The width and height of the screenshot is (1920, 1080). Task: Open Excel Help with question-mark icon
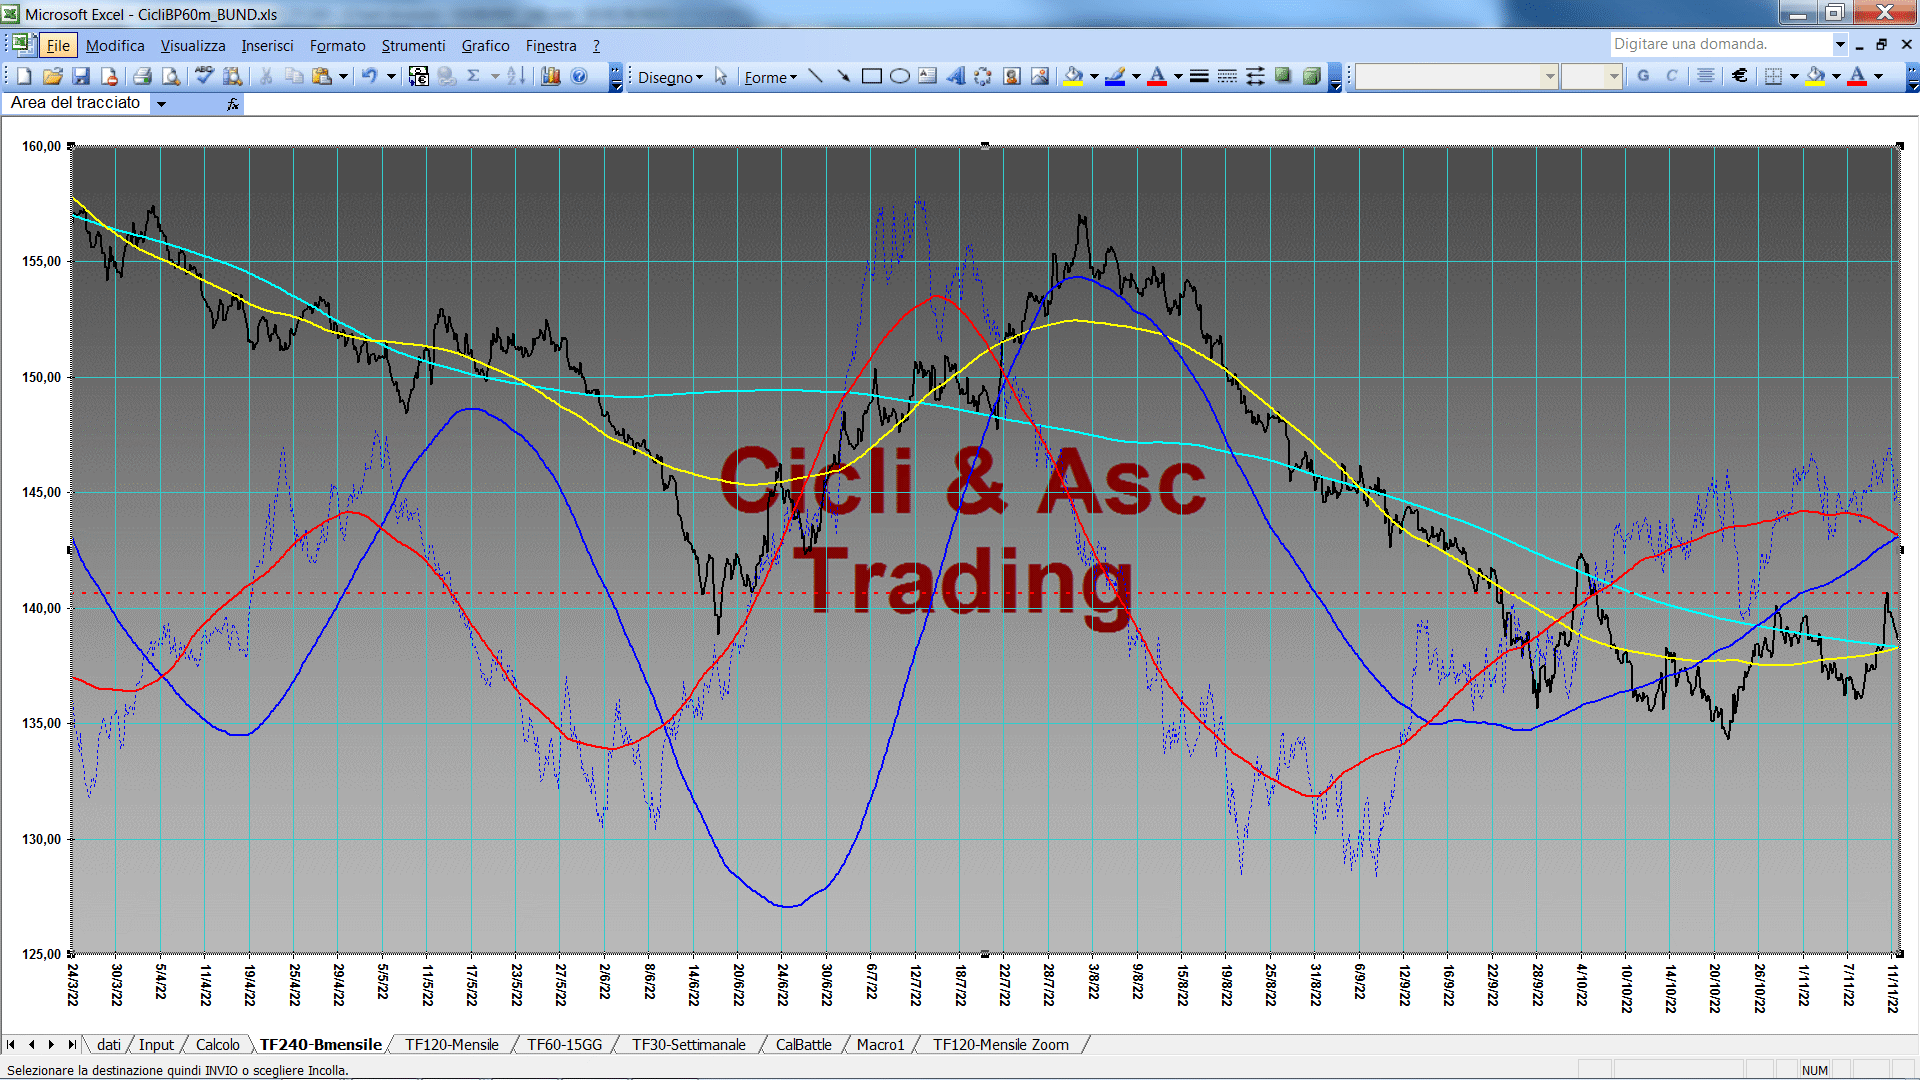click(579, 76)
